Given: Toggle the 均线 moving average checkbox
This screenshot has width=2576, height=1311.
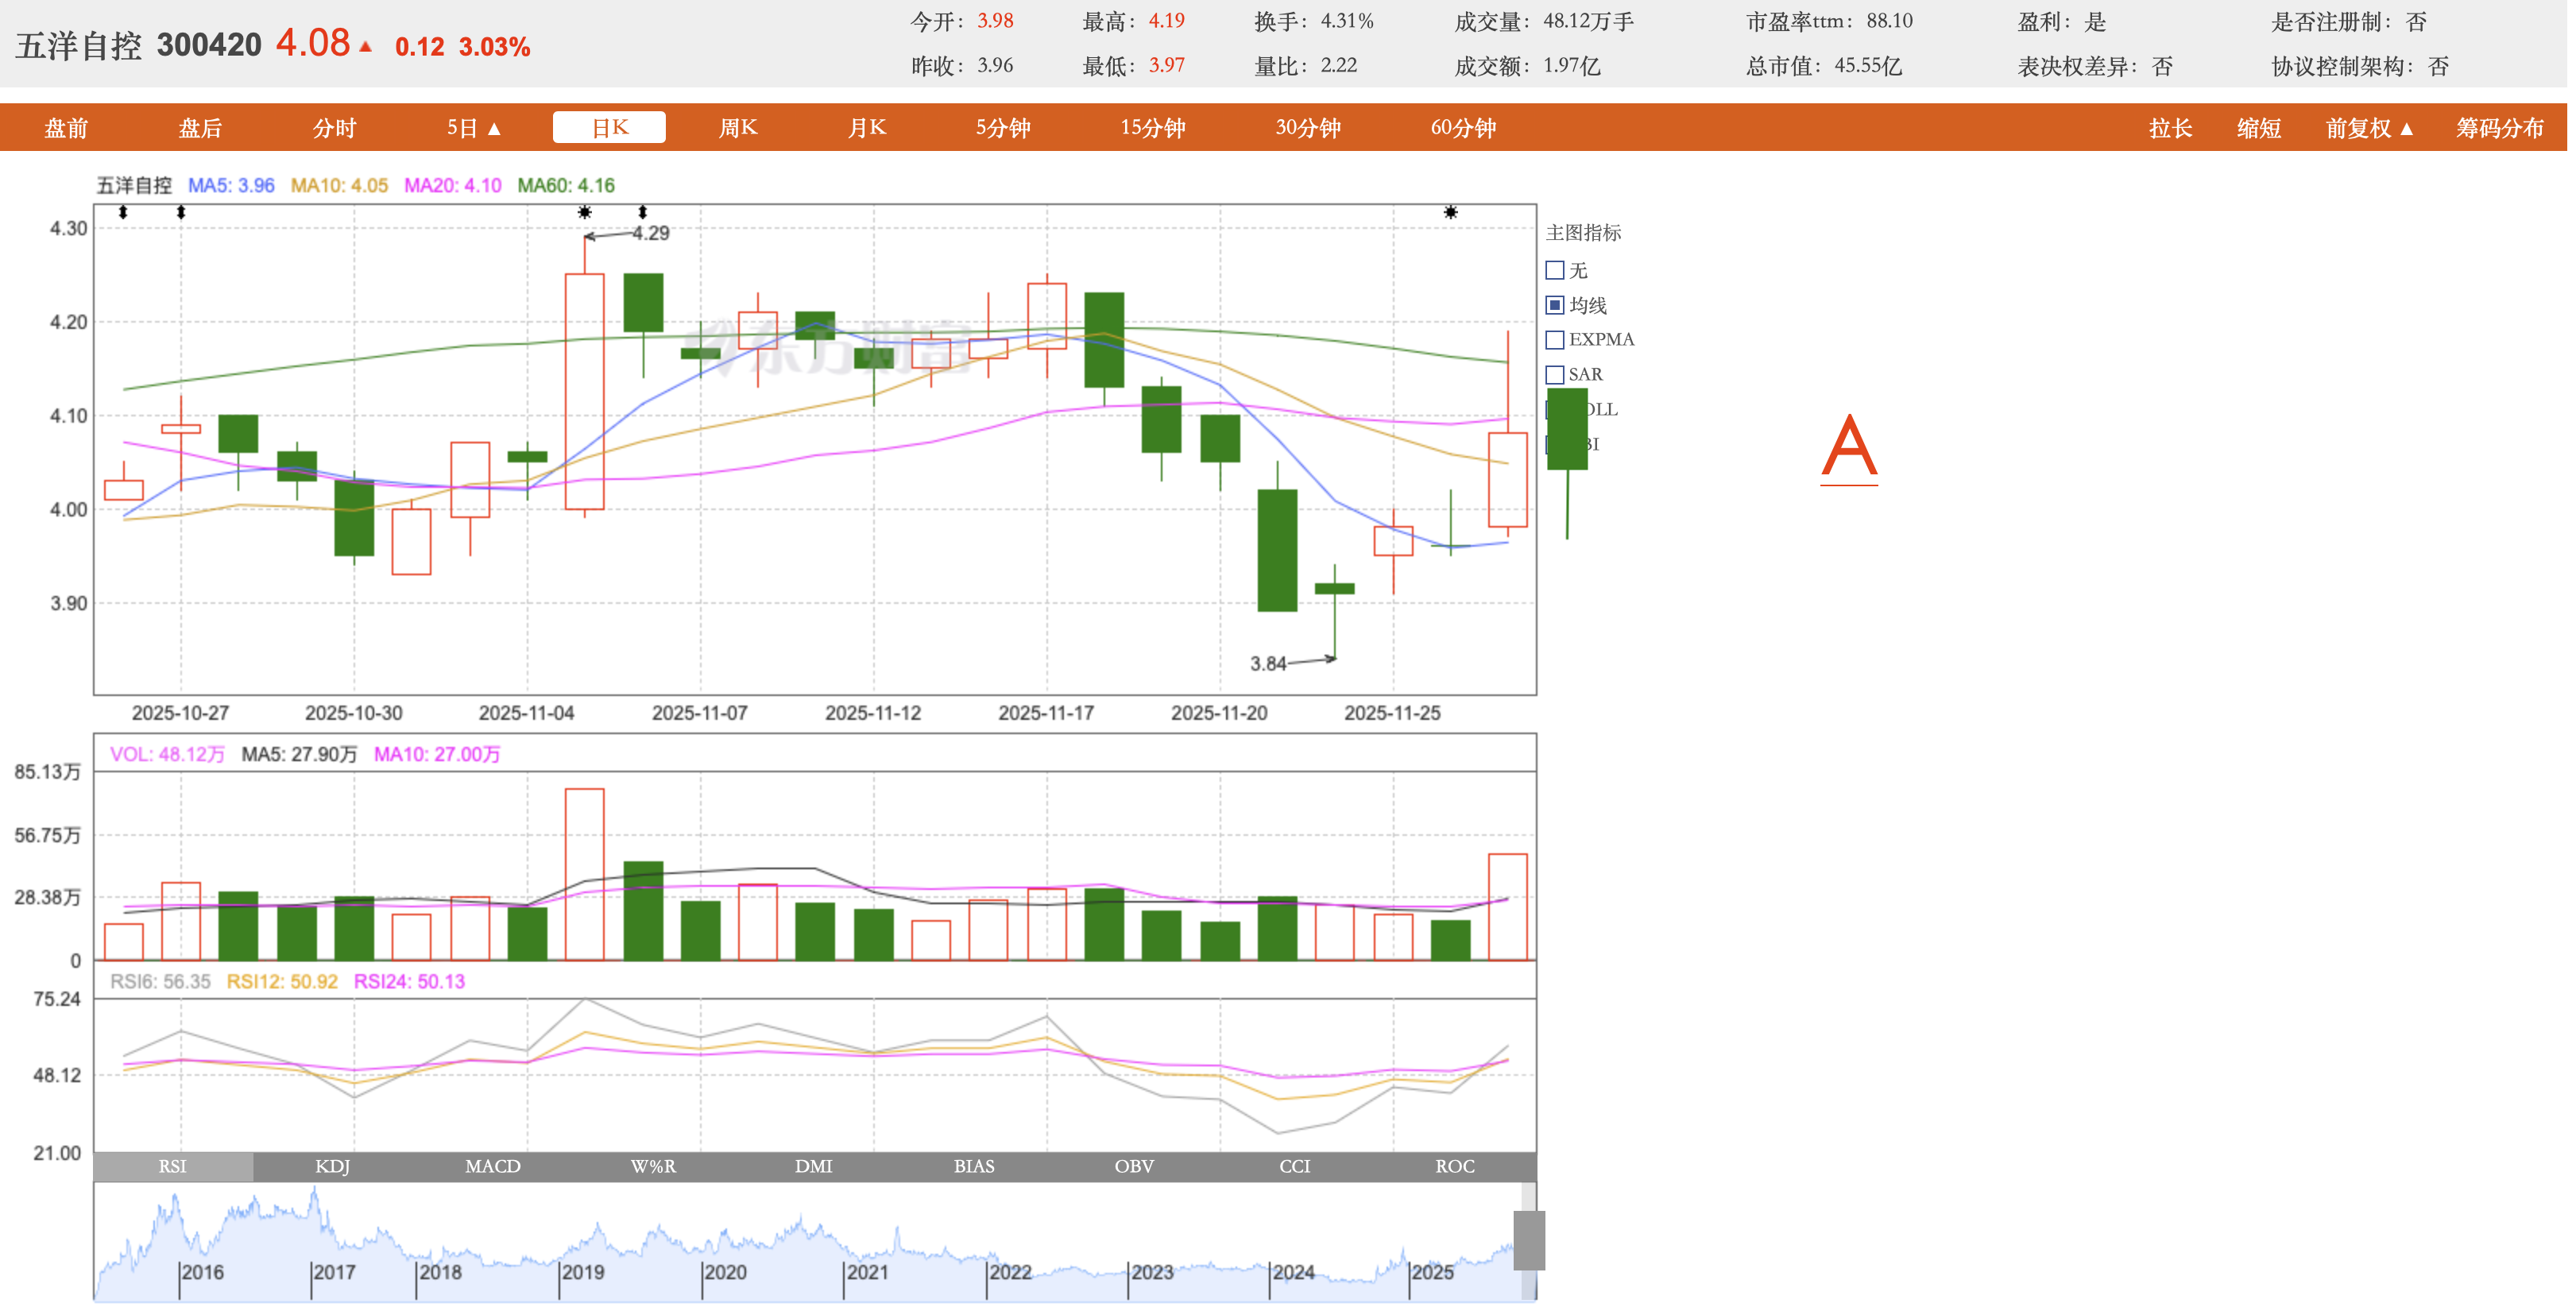Looking at the screenshot, I should (x=1555, y=305).
